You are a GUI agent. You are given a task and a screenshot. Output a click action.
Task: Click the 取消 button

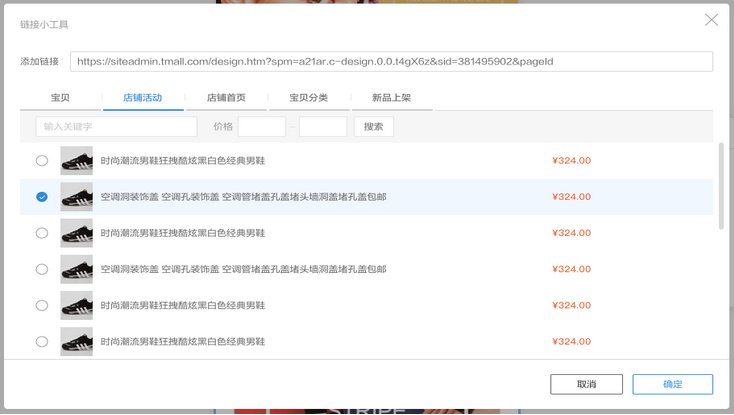587,385
